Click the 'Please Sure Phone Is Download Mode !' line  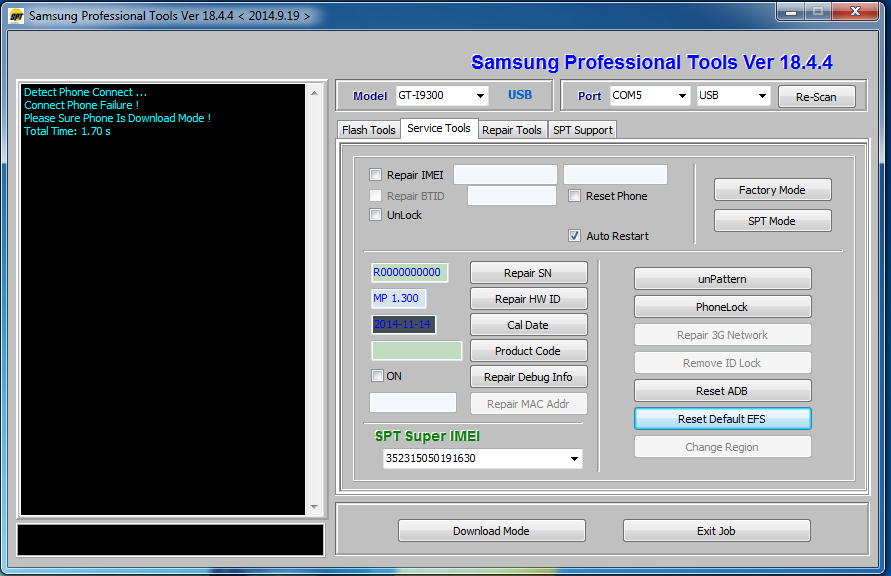(x=117, y=118)
